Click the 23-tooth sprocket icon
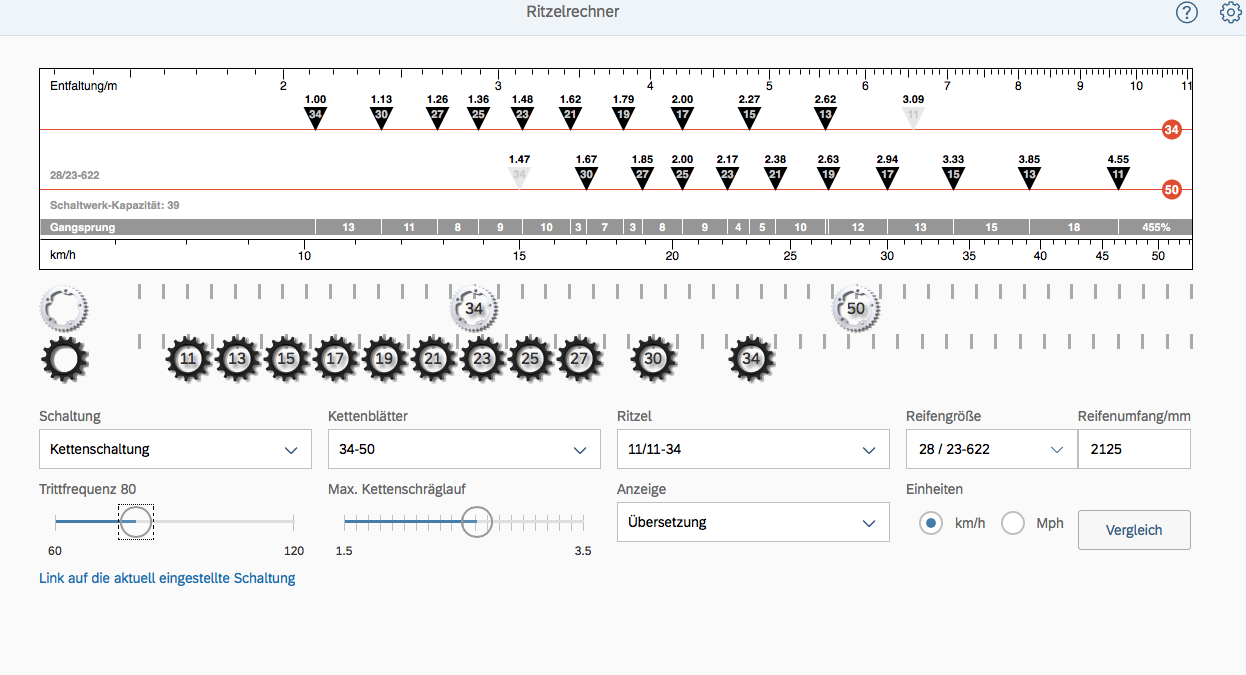This screenshot has height=675, width=1246. tap(483, 359)
